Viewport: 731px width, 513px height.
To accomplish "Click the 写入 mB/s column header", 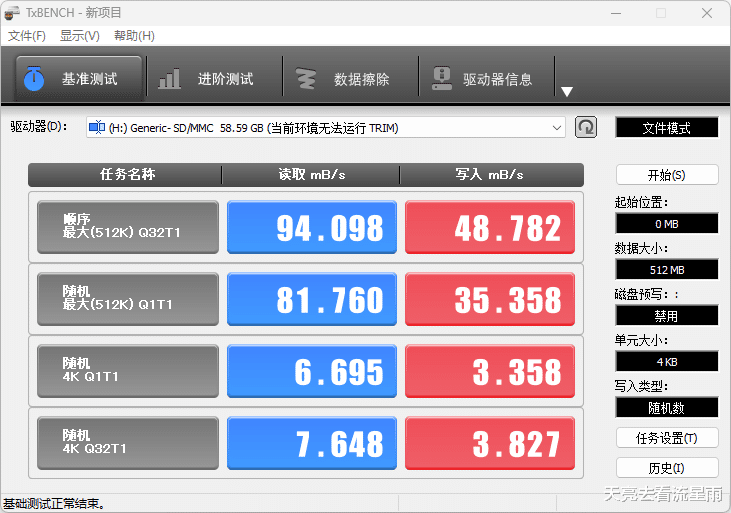I will [x=491, y=175].
